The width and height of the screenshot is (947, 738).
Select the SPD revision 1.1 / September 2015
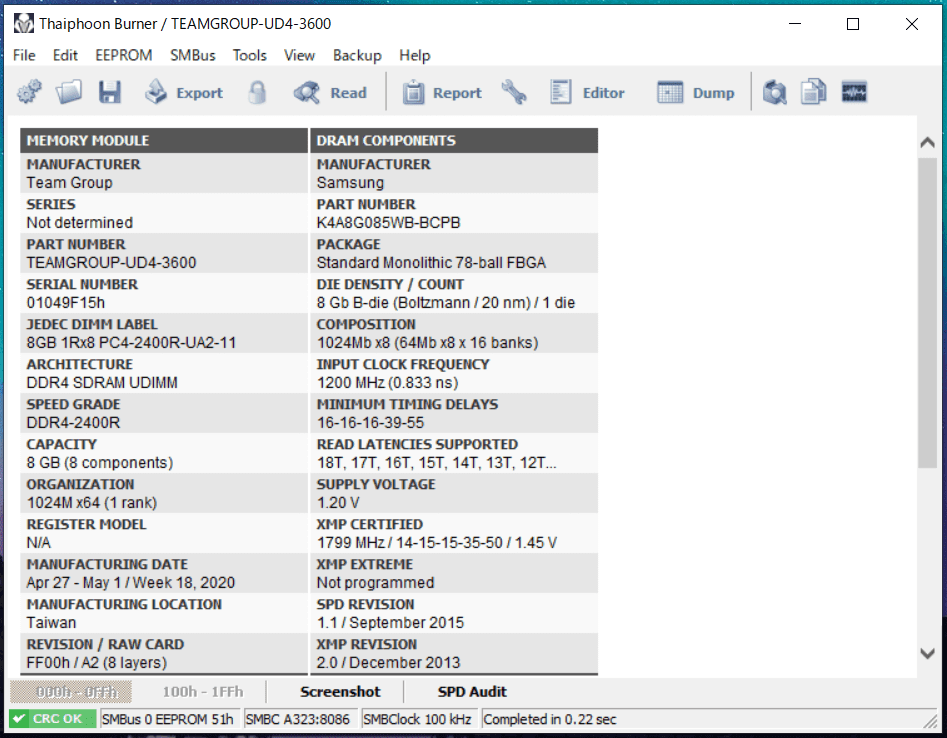pyautogui.click(x=390, y=622)
